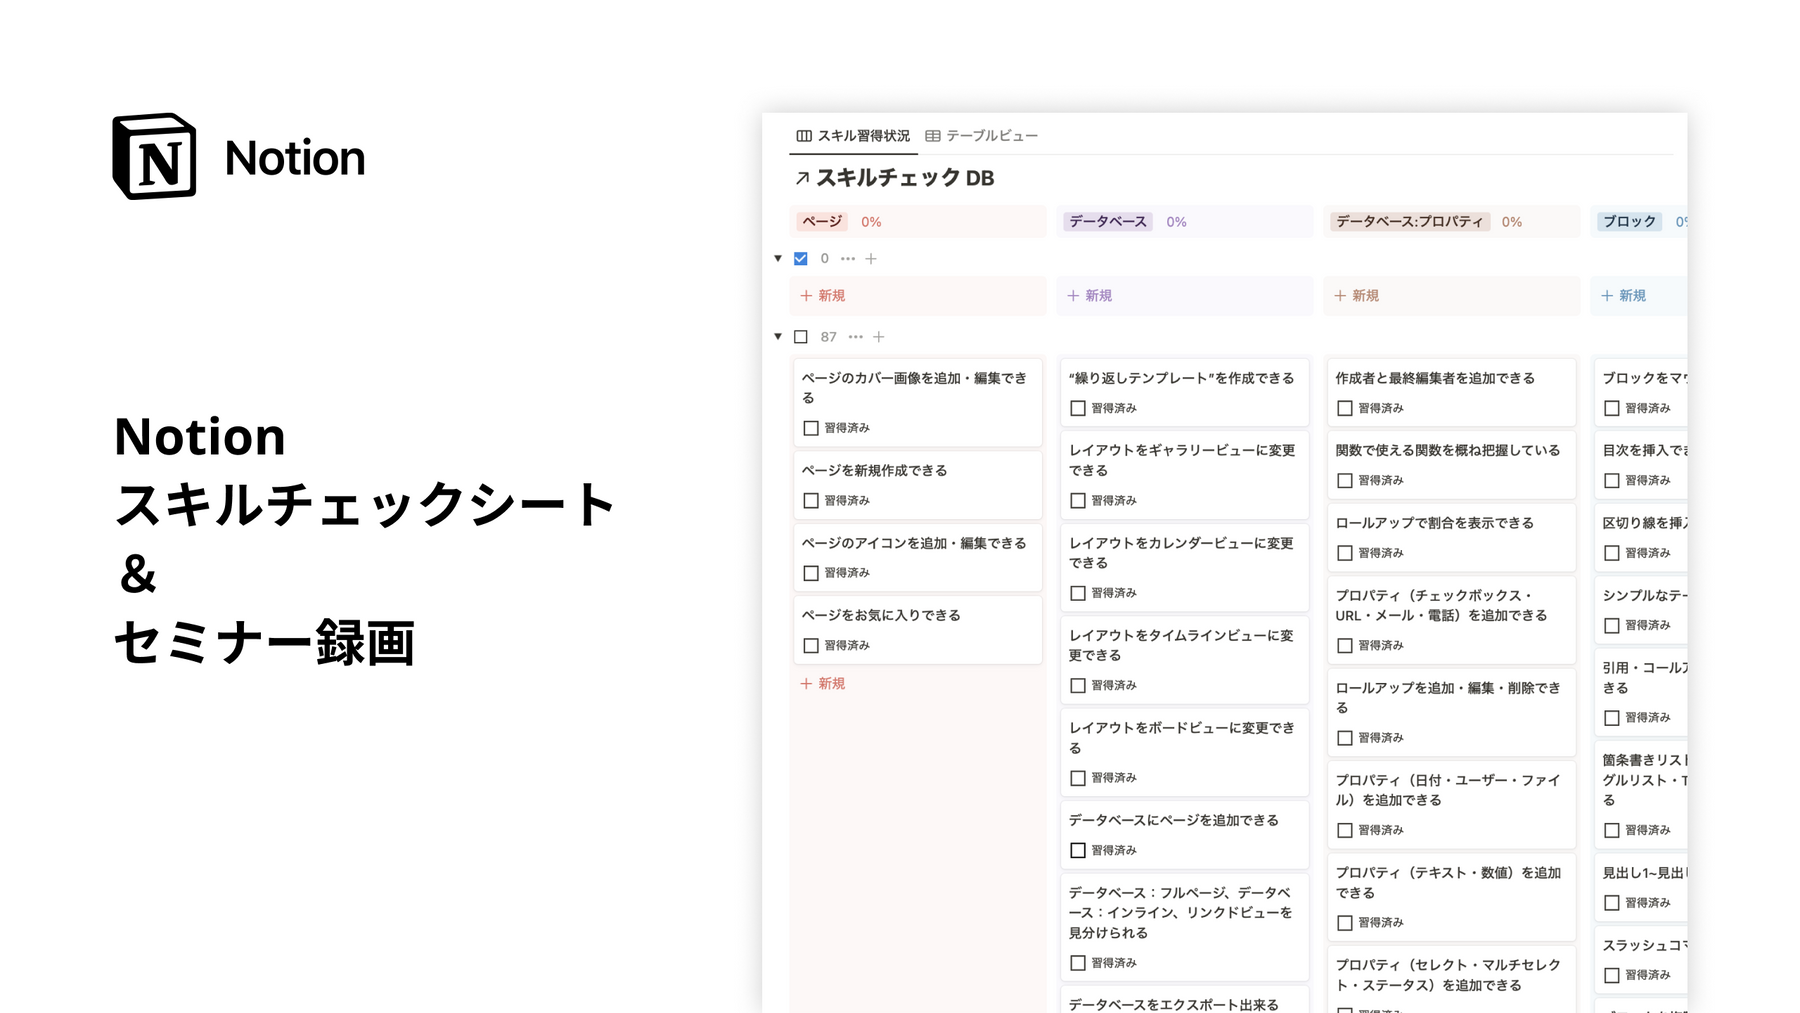Open the three-dot menu for group 0
Viewport: 1800px width, 1013px height.
pyautogui.click(x=848, y=258)
